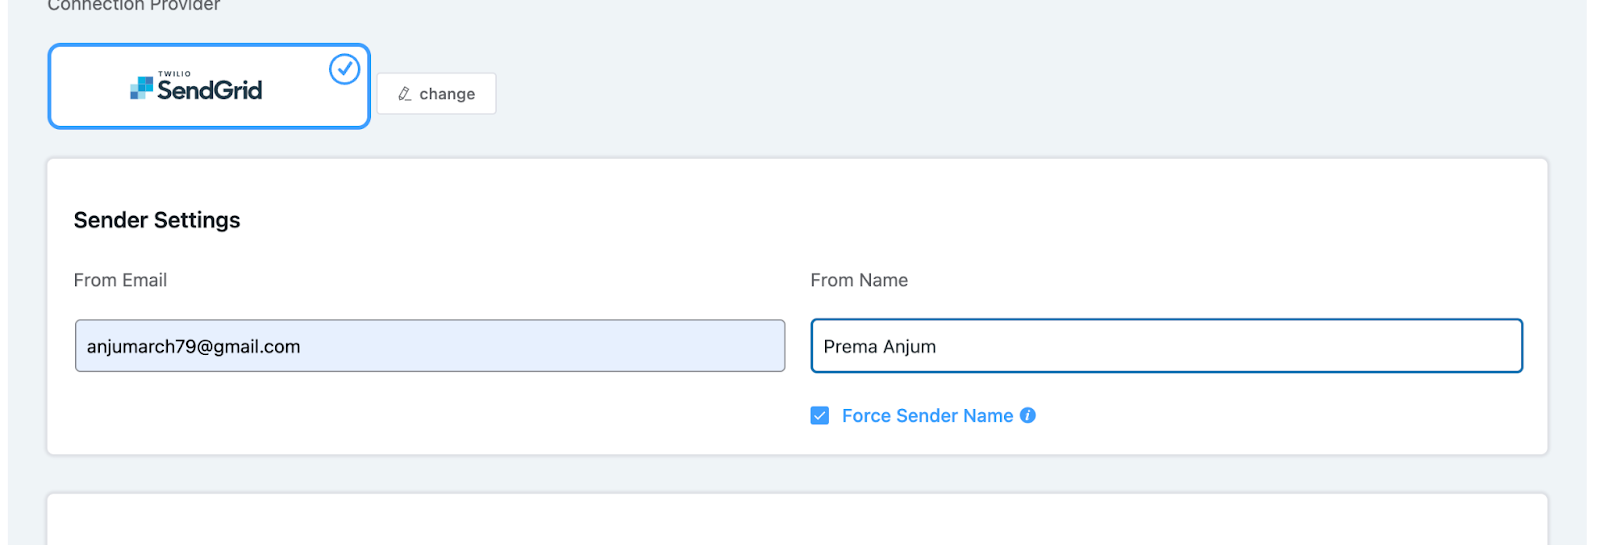
Task: Click the blue checkmark on SendGrid card
Action: tap(344, 69)
